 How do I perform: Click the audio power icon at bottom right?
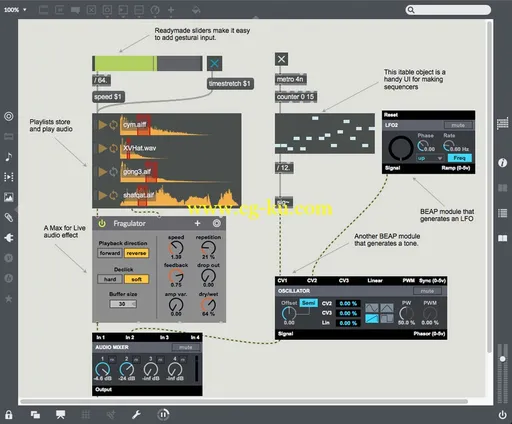pos(503,415)
